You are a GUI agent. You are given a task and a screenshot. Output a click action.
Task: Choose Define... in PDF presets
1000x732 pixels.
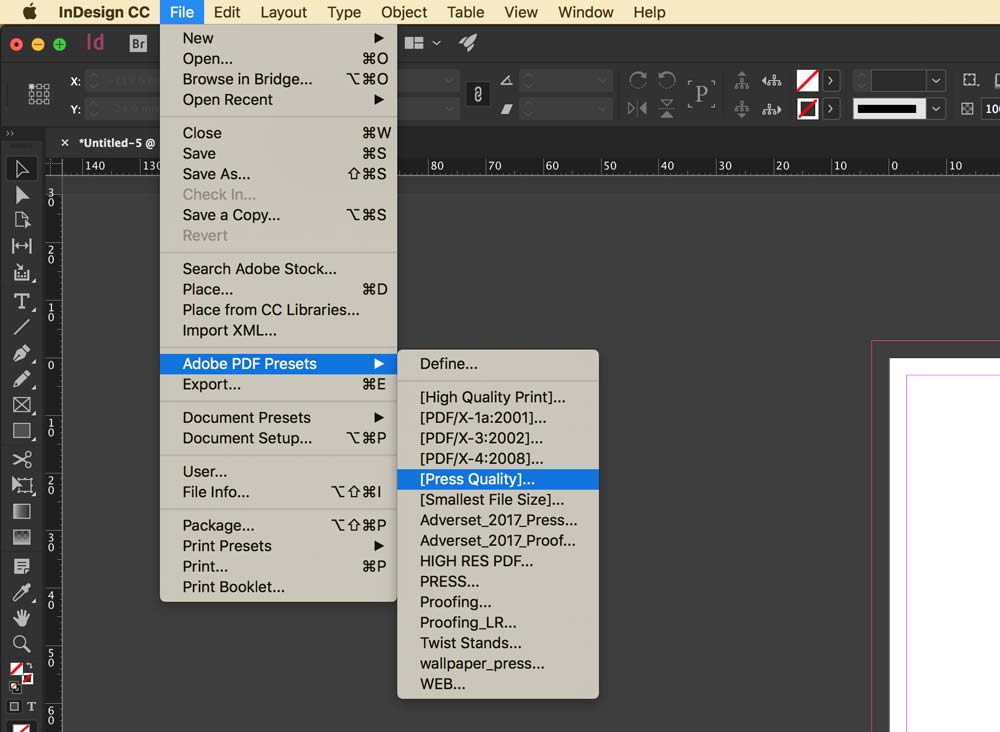pyautogui.click(x=497, y=364)
